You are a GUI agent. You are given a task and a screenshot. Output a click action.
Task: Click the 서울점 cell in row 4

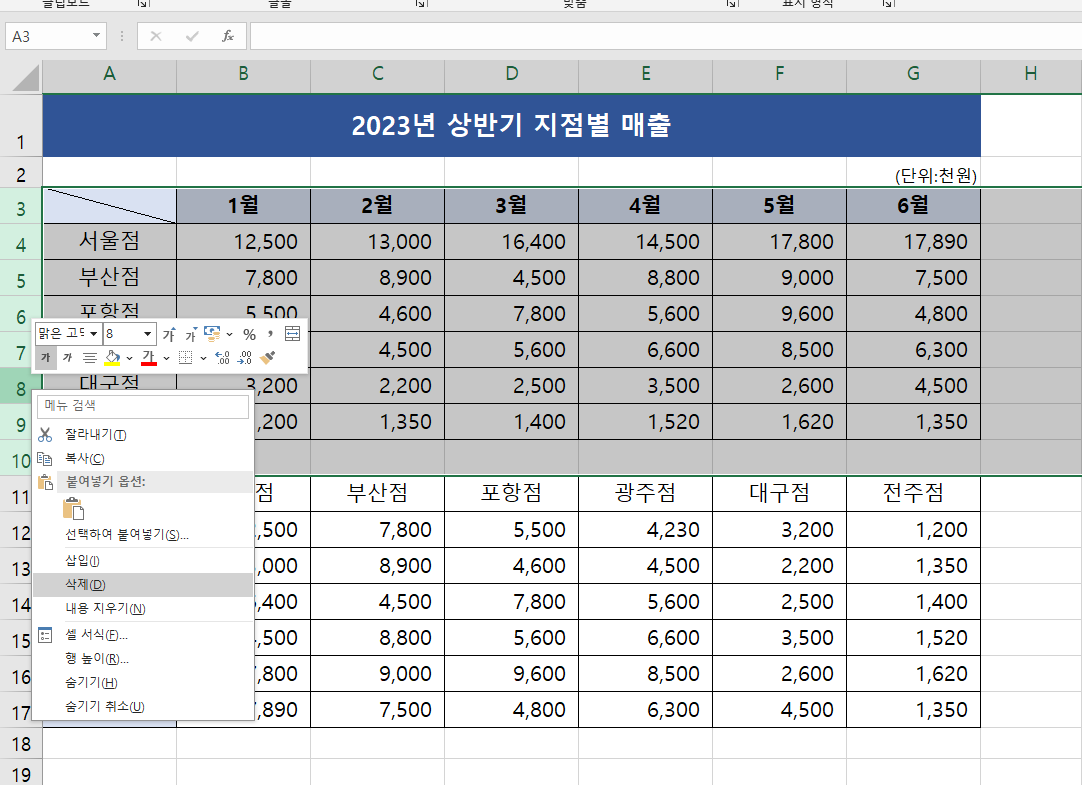pyautogui.click(x=109, y=241)
